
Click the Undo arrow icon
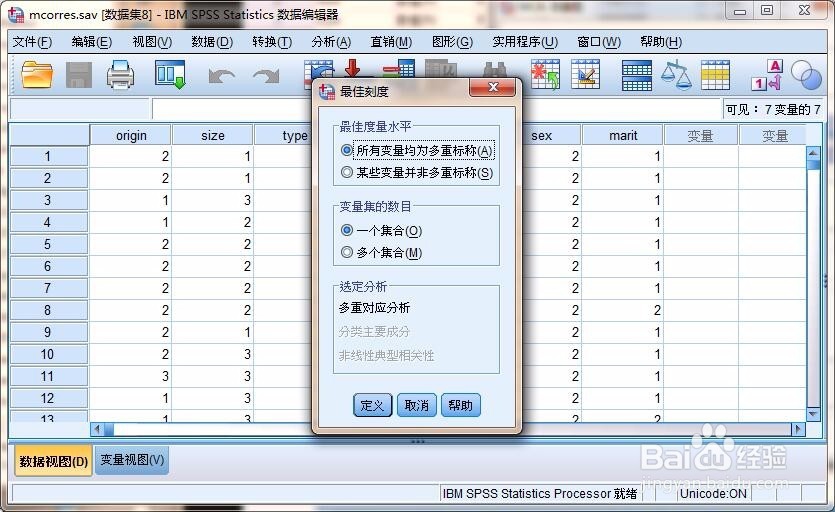click(x=222, y=76)
